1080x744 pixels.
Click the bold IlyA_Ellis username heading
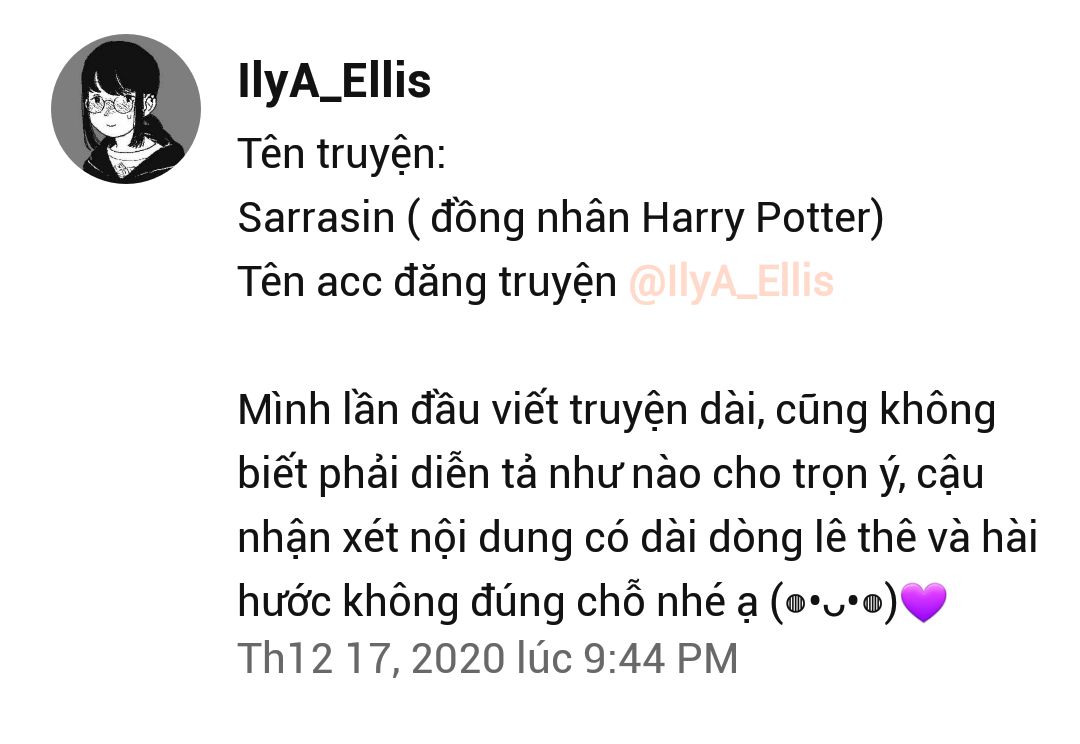tap(335, 81)
